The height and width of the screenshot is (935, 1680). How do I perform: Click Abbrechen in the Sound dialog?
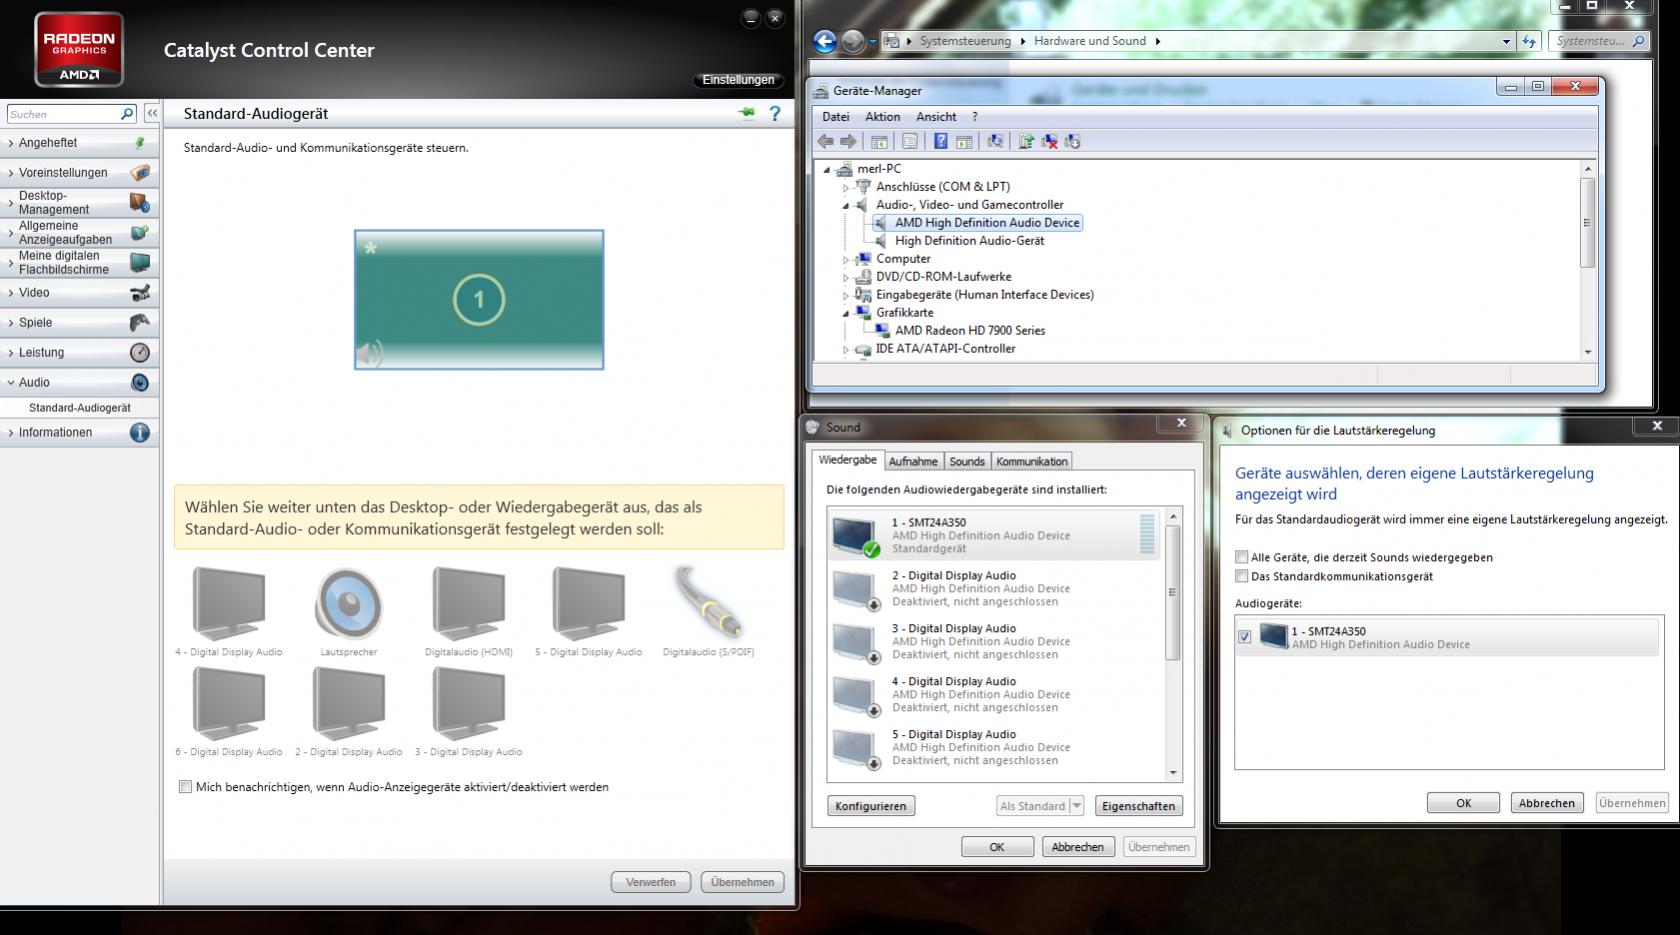(1078, 847)
